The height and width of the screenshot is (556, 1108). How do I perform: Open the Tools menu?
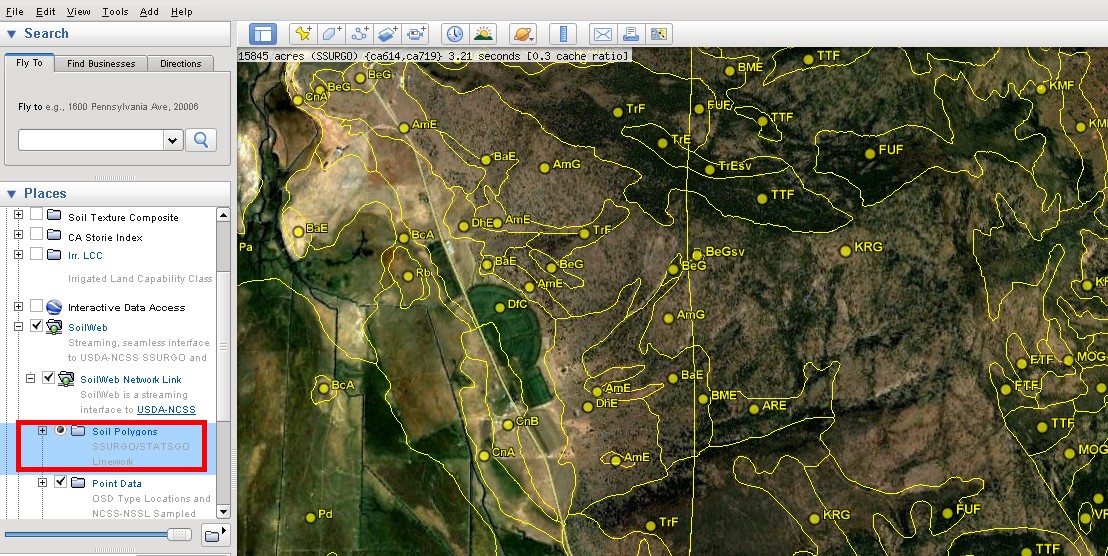[115, 11]
